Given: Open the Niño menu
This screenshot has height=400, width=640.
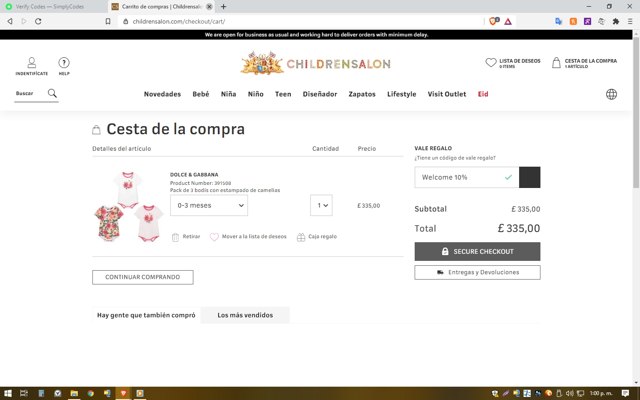Looking at the screenshot, I should click(256, 94).
